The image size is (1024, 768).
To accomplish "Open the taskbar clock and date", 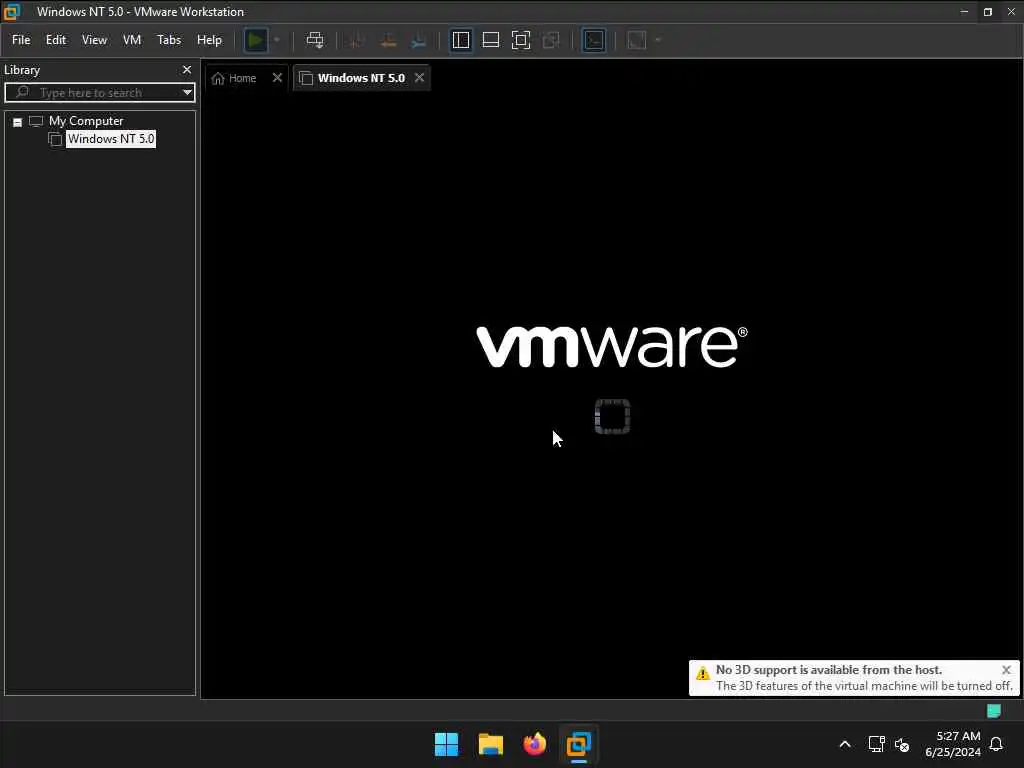I will (x=953, y=744).
